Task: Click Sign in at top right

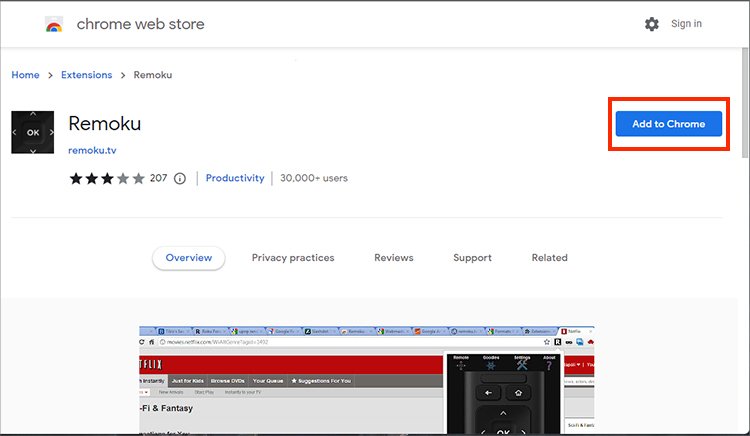Action: (686, 23)
